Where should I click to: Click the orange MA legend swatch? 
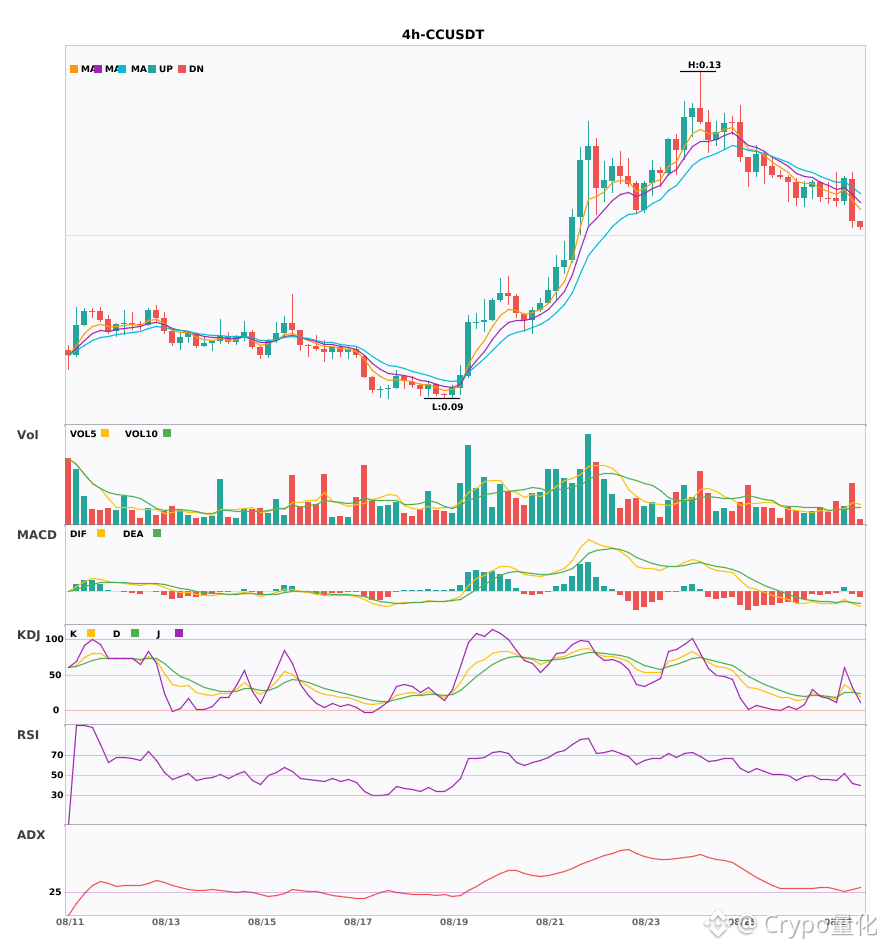pyautogui.click(x=74, y=69)
